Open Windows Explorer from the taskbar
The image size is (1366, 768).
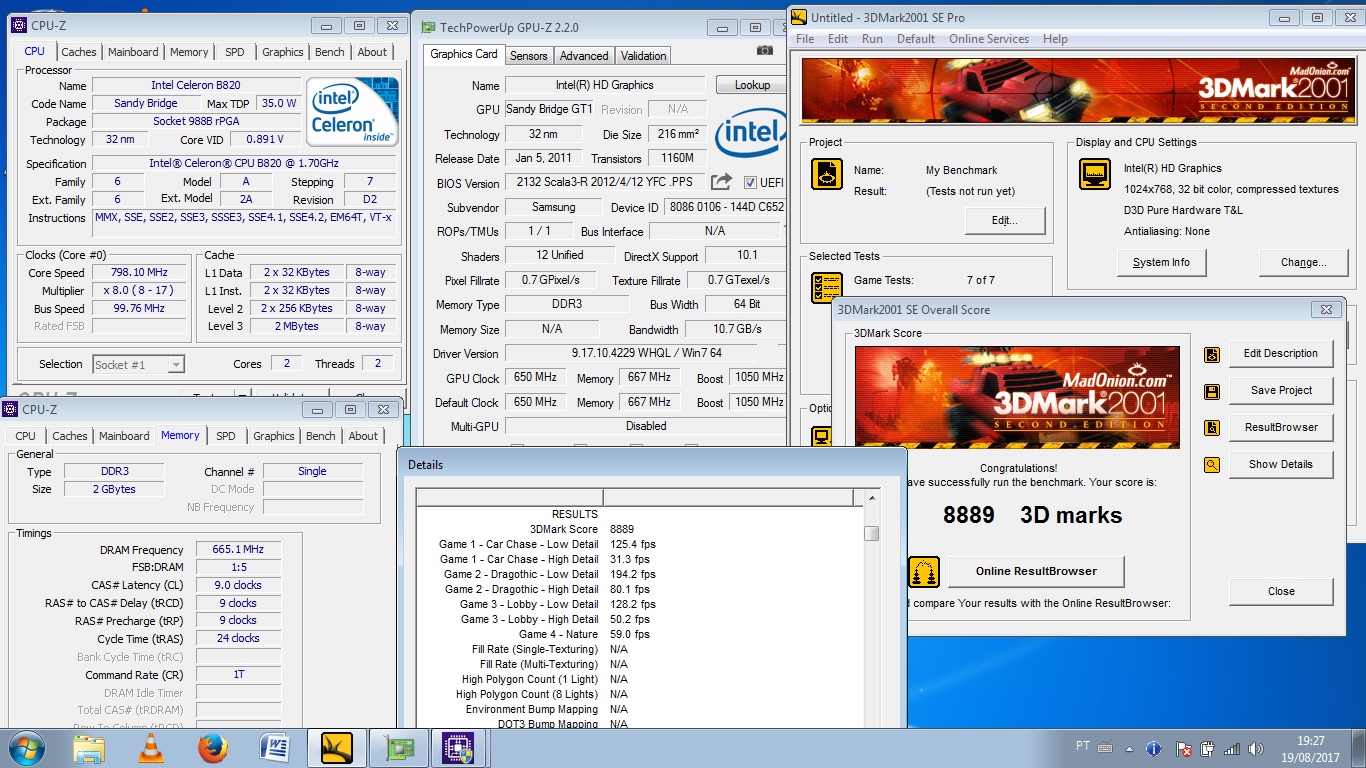pyautogui.click(x=89, y=748)
